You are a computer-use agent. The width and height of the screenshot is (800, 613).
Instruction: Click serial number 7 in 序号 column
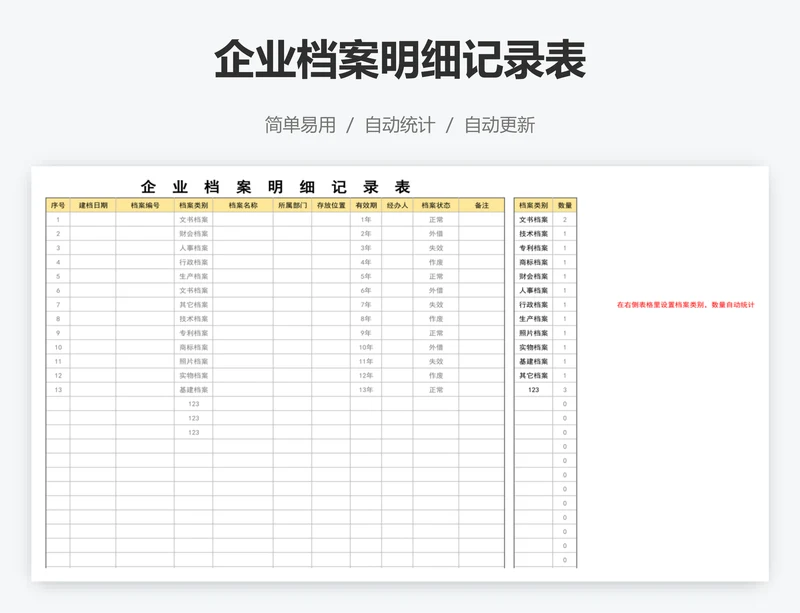point(58,305)
